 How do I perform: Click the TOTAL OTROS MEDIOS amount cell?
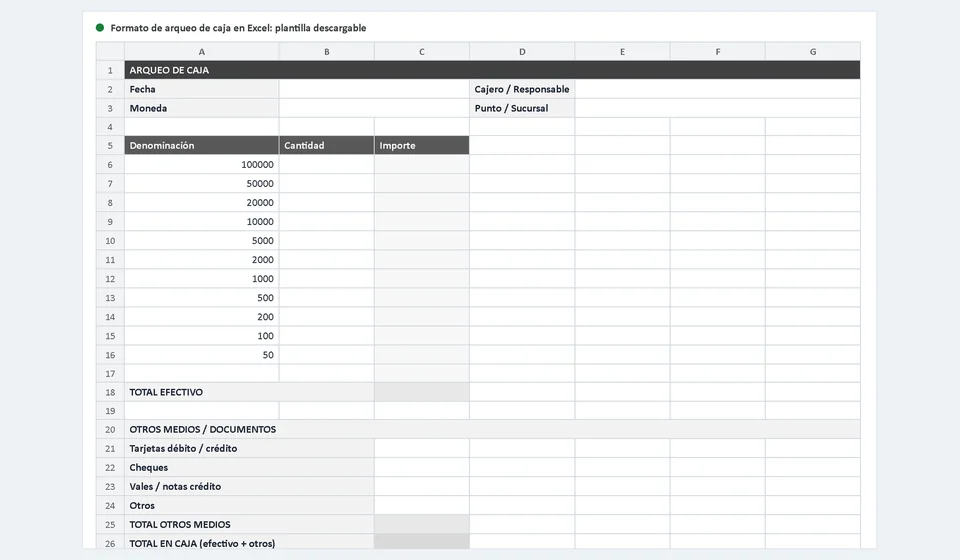pos(422,525)
